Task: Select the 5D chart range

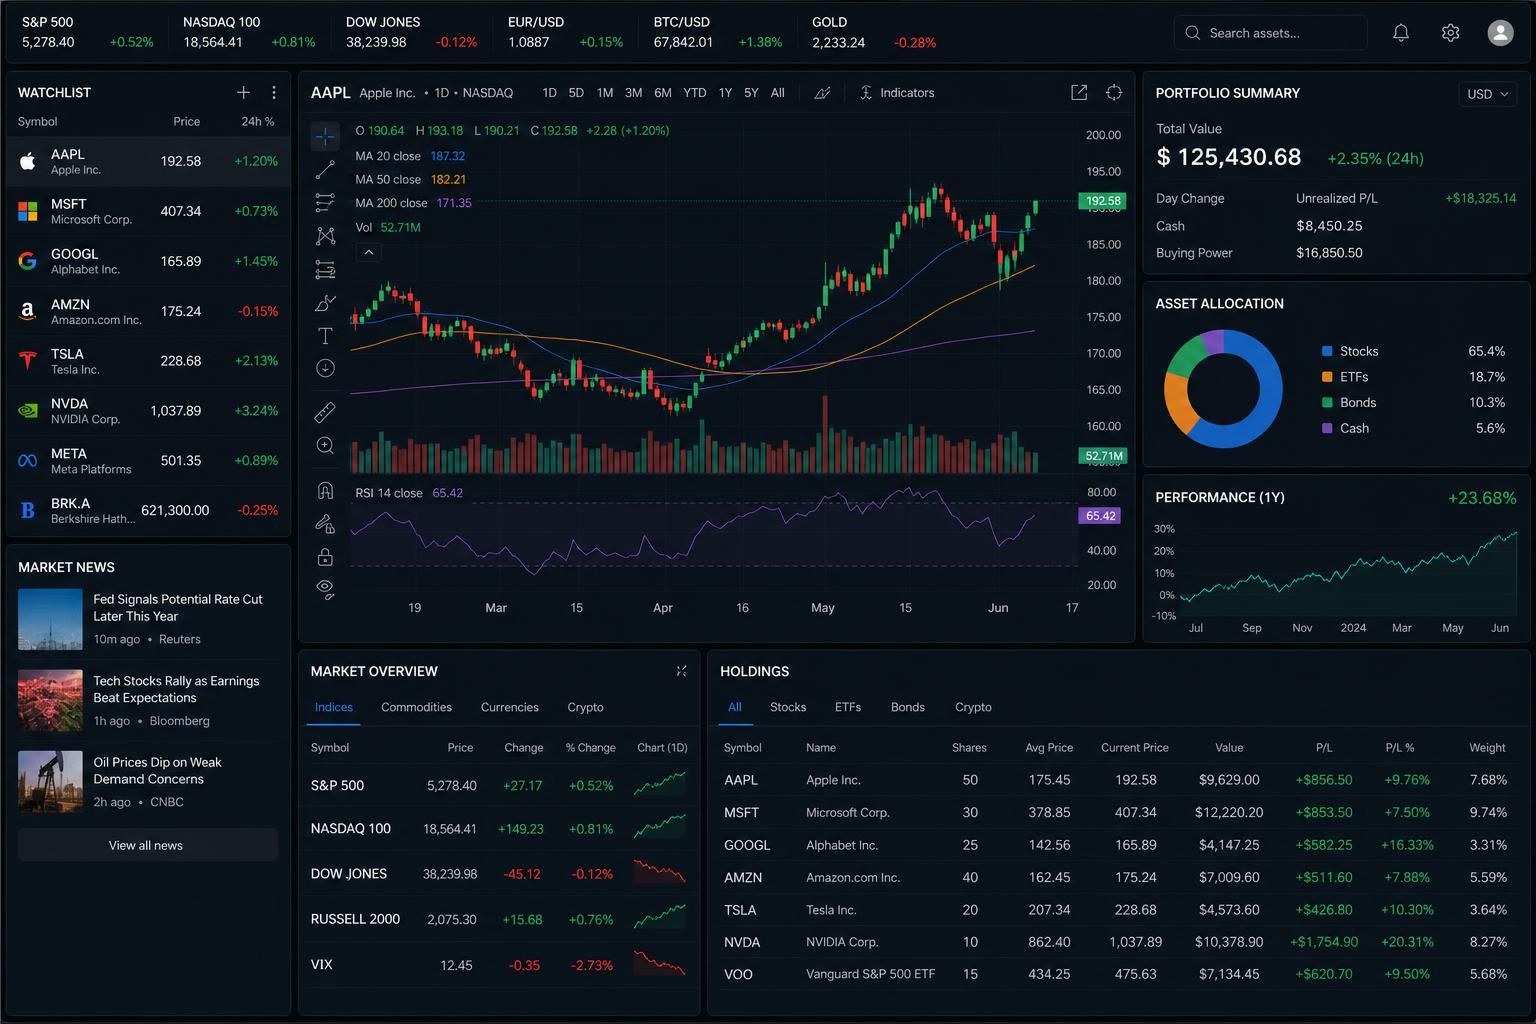Action: click(576, 93)
